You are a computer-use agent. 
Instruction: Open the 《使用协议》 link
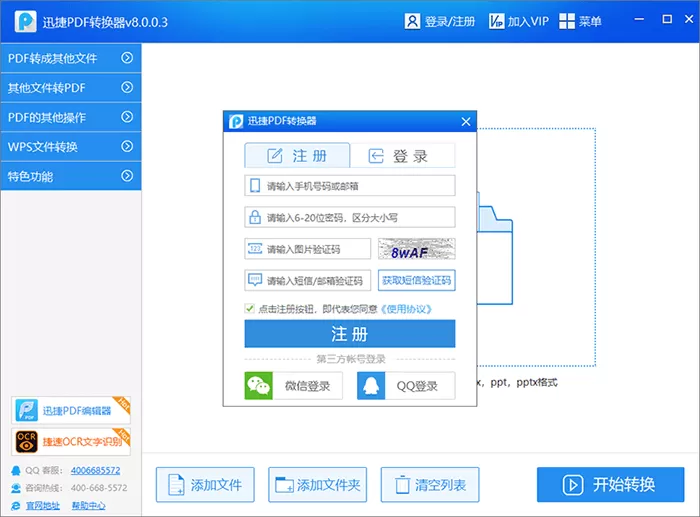[x=406, y=309]
